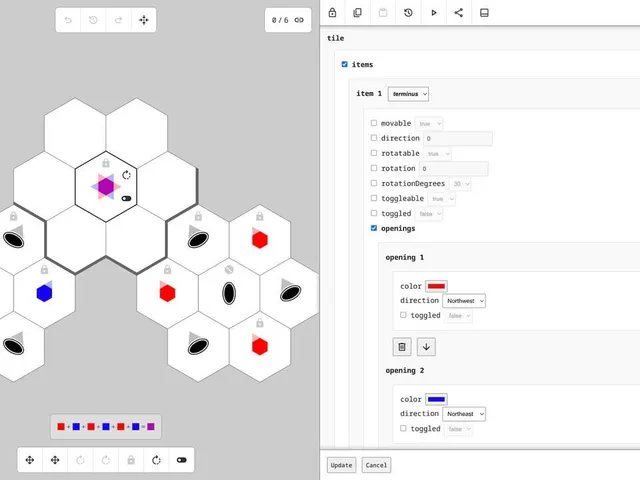The image size is (640, 480).
Task: Click the Cancel button
Action: tap(376, 465)
